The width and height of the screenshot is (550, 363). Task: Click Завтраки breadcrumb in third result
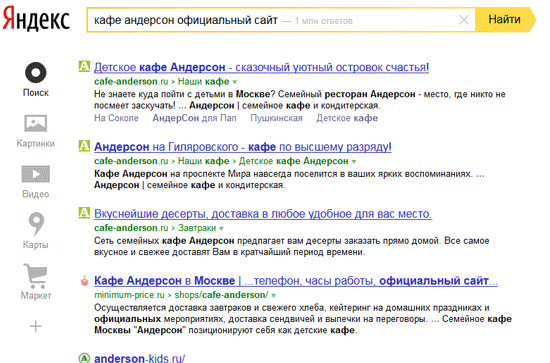[x=197, y=228]
